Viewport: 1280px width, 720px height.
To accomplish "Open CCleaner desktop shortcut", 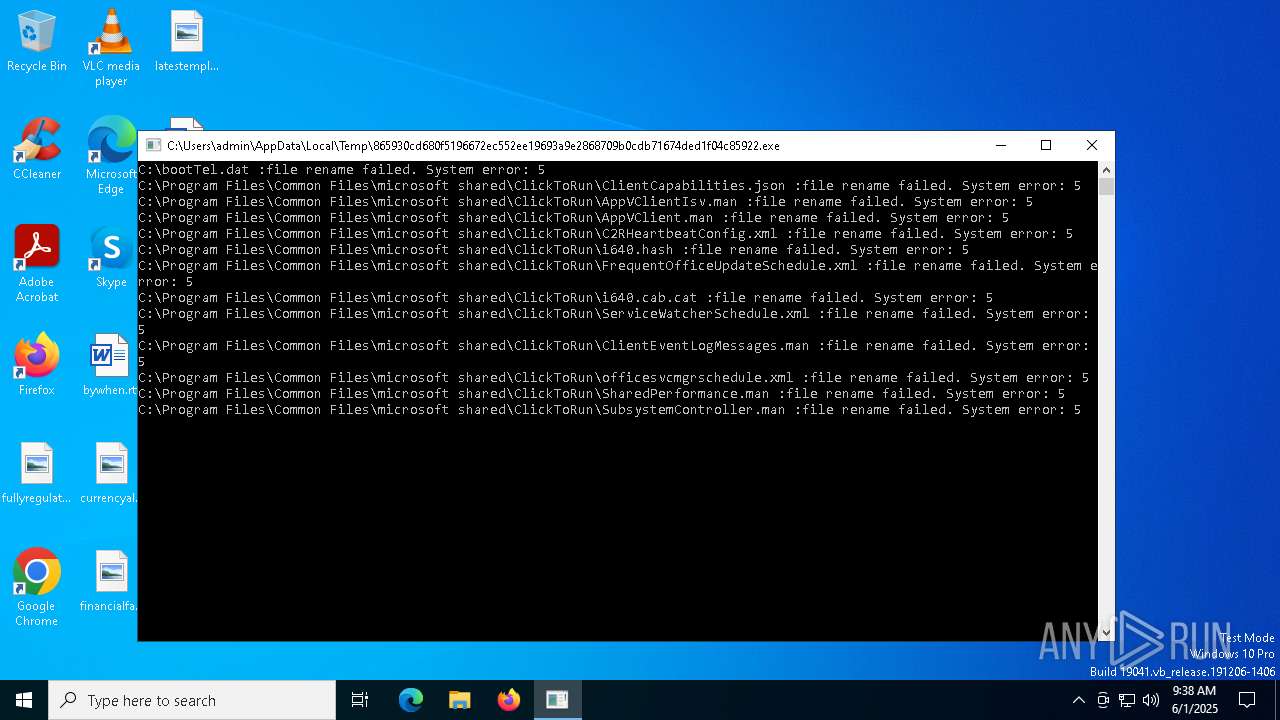I will 37,150.
